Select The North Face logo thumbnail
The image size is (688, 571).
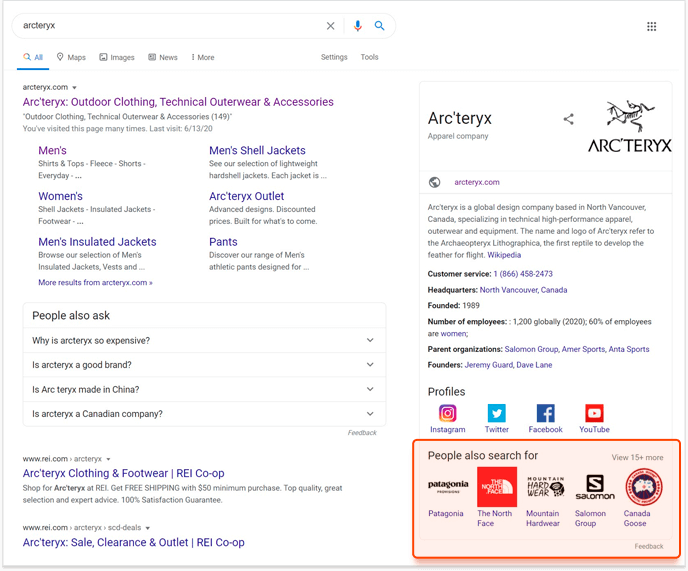(497, 487)
